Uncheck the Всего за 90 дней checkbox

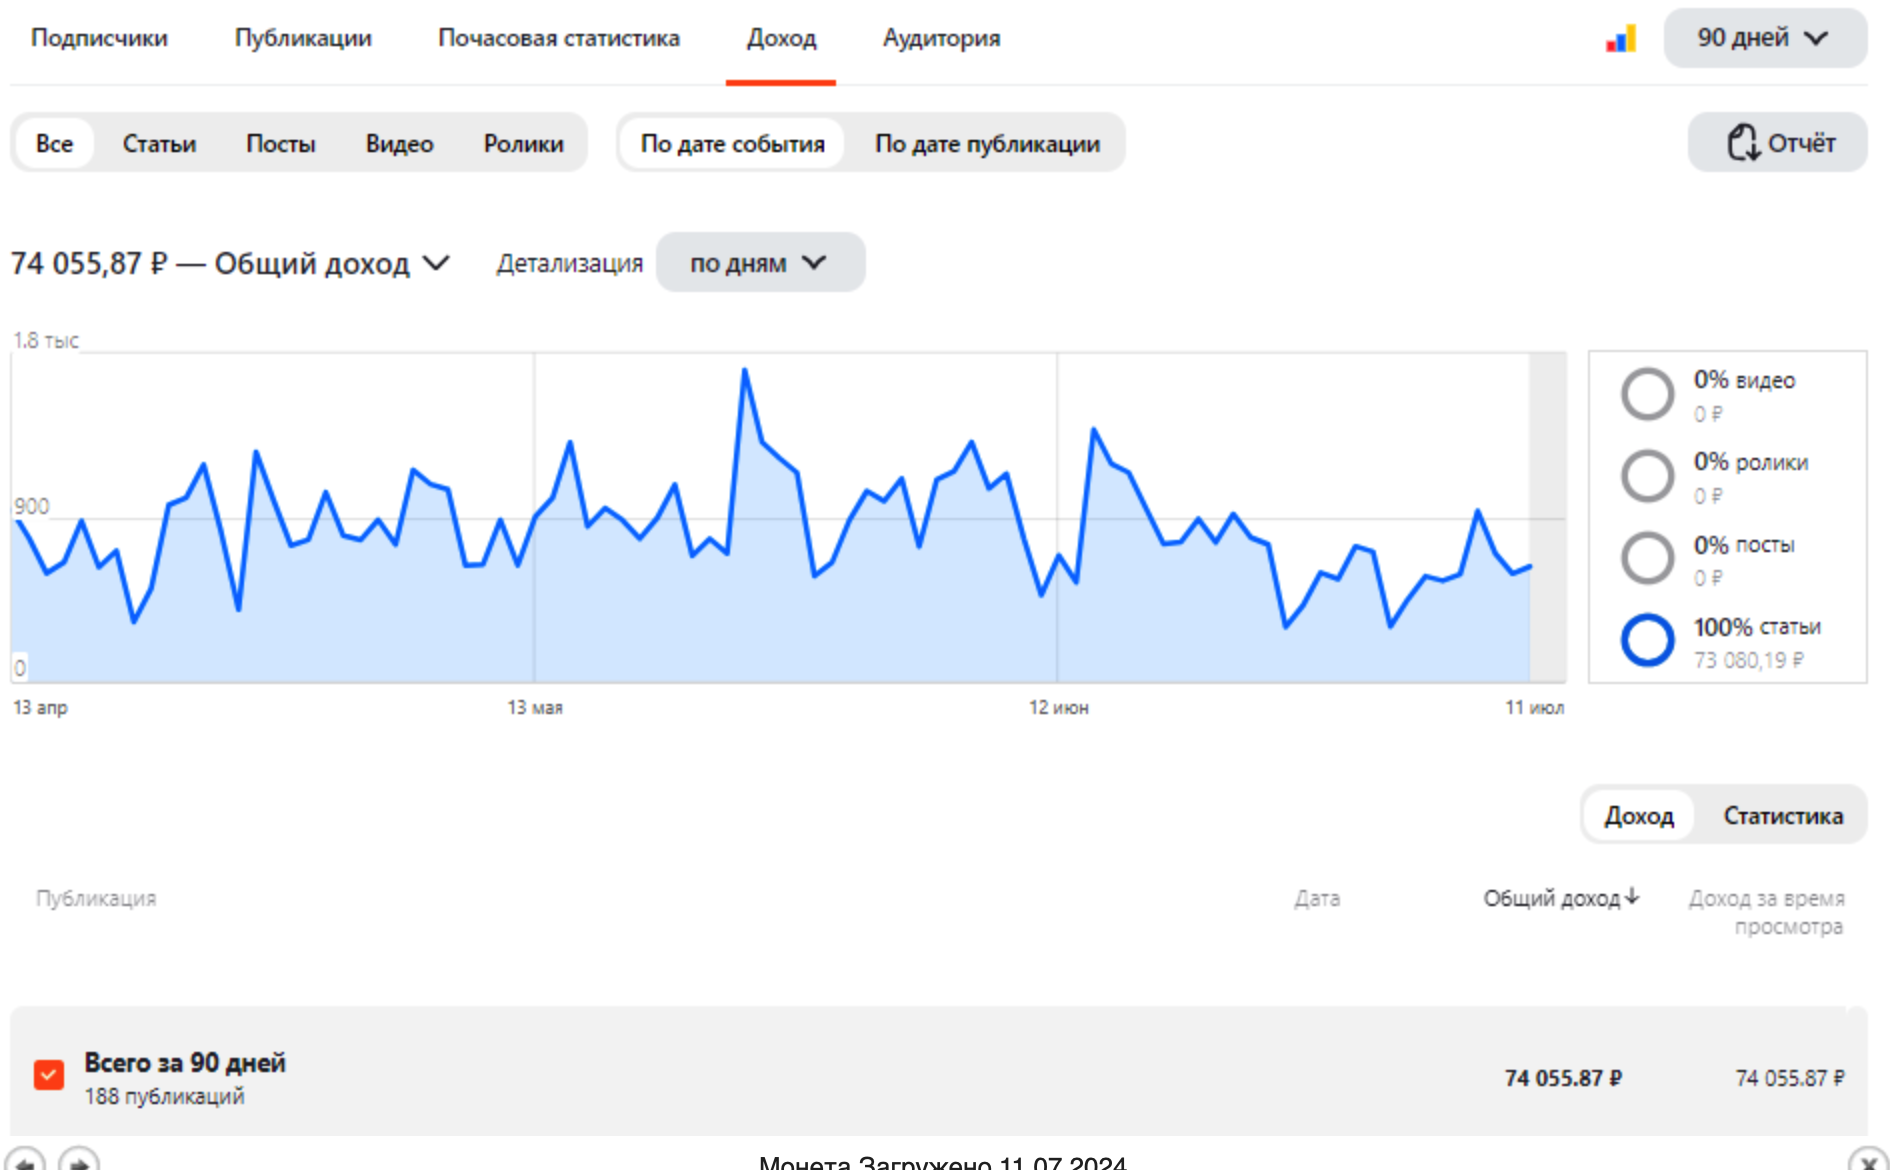[49, 1075]
